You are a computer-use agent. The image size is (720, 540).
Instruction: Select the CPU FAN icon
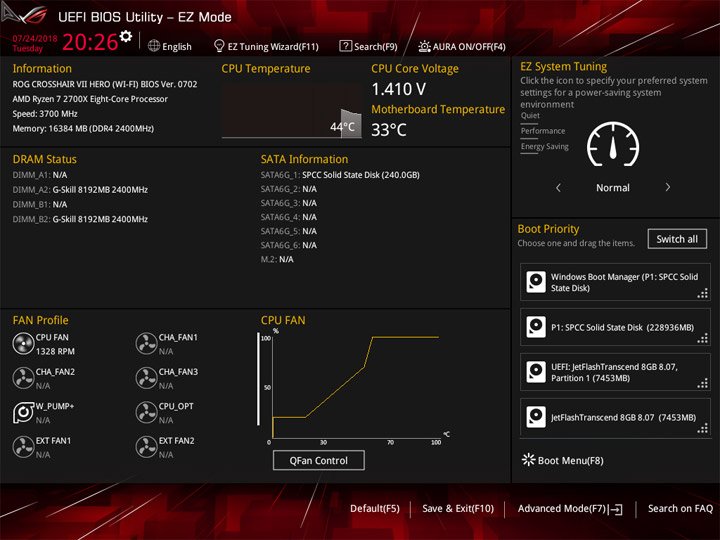coord(23,343)
